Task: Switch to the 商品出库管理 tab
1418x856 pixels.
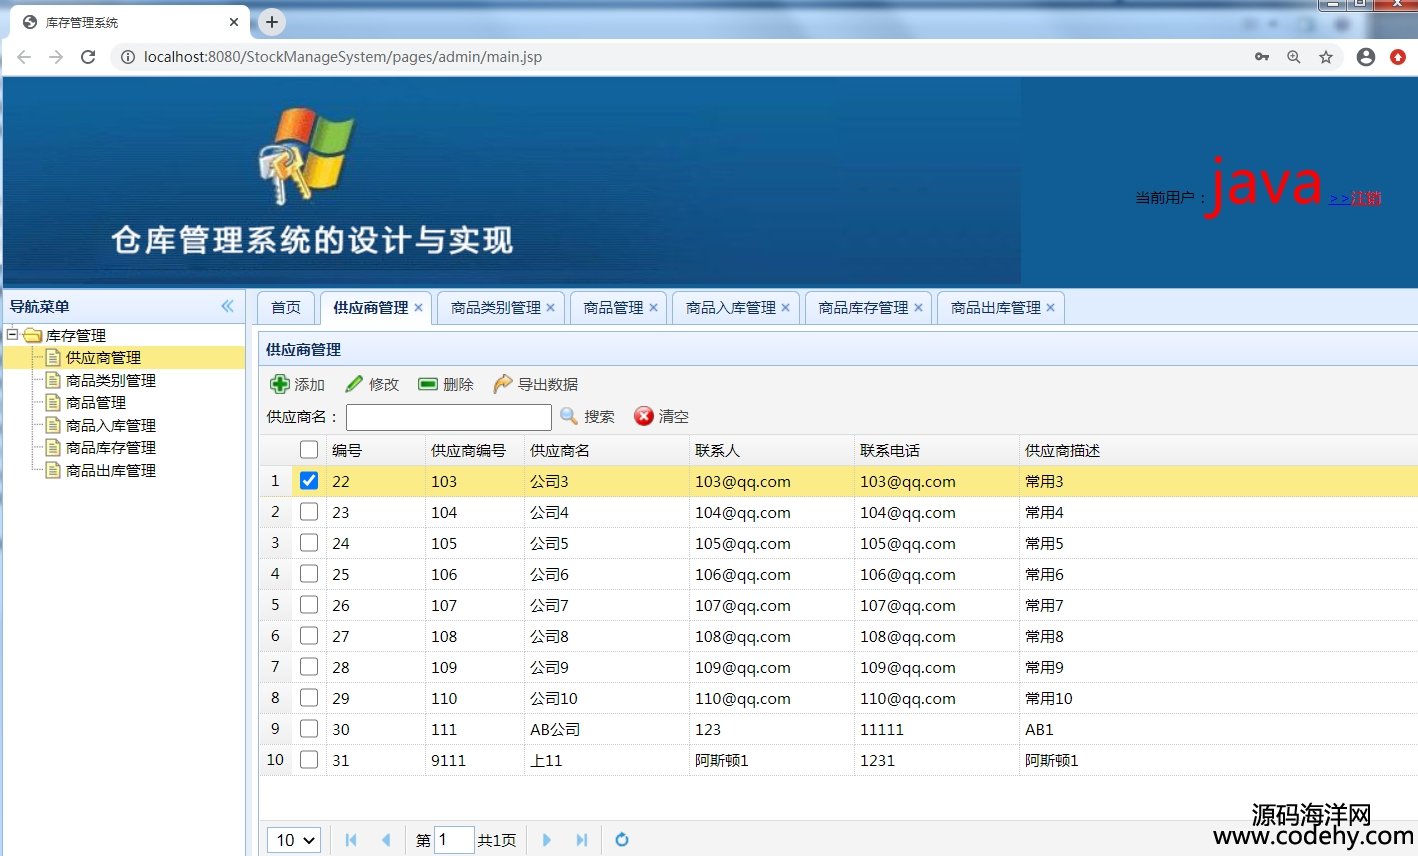Action: pos(995,308)
